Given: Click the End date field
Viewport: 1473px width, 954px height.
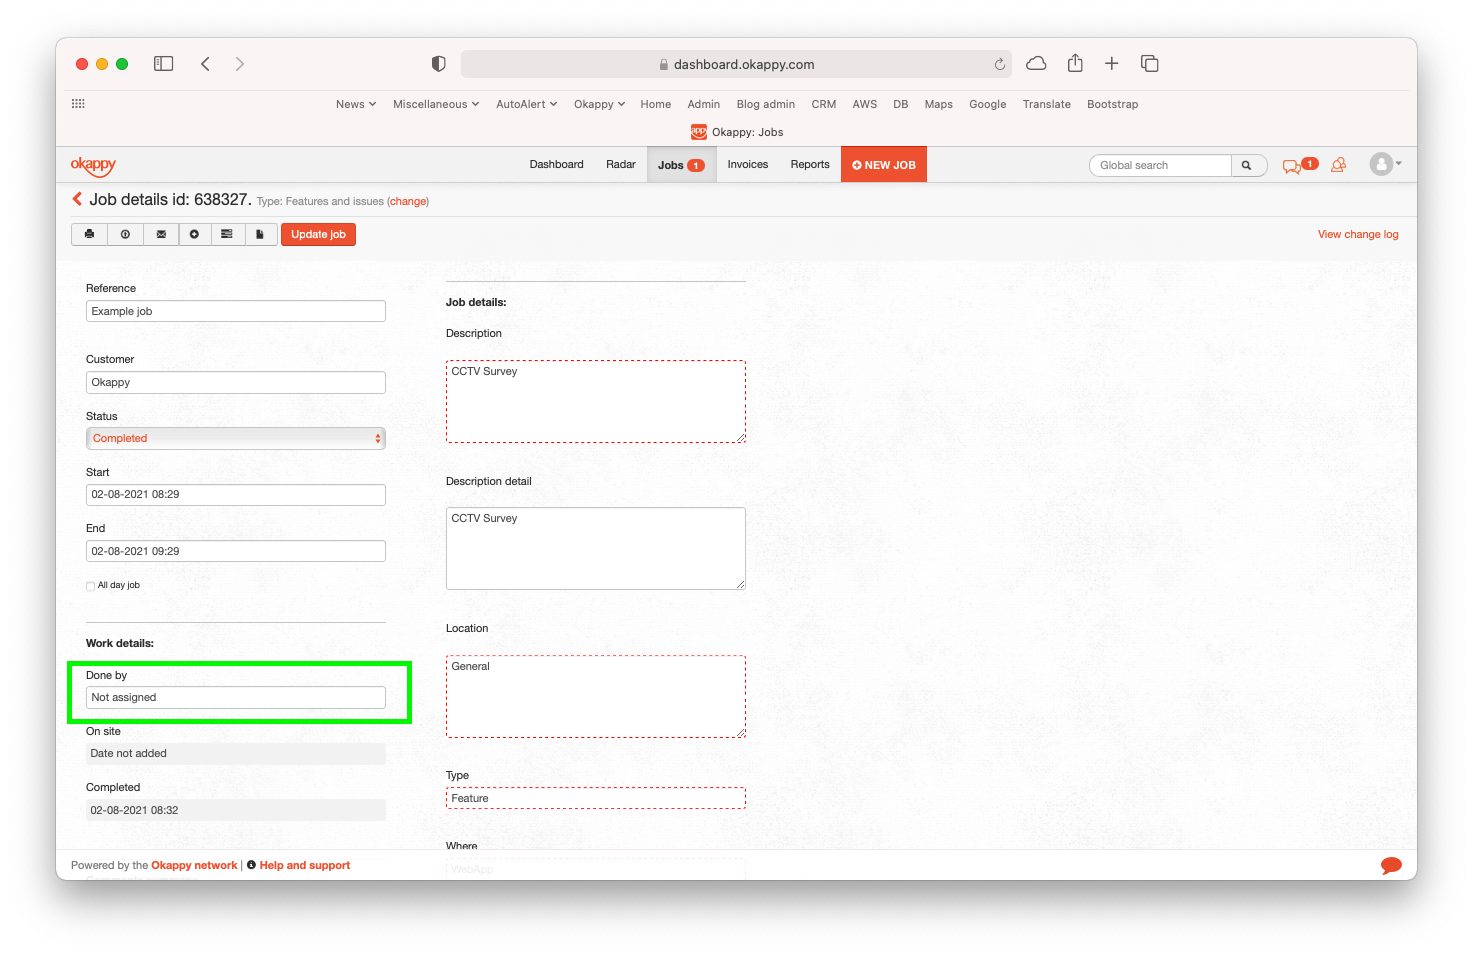Looking at the screenshot, I should (x=236, y=551).
